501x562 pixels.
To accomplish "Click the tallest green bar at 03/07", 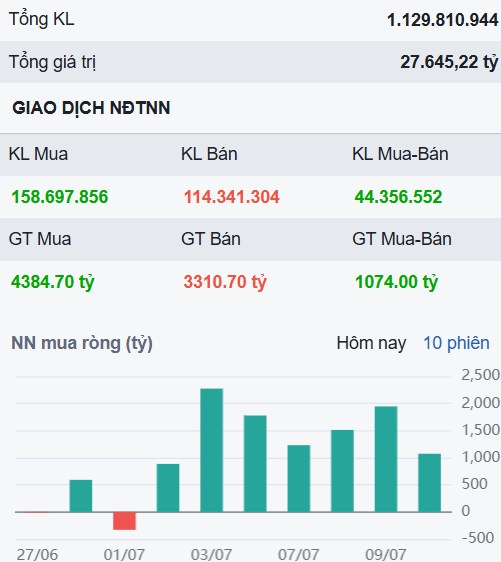I will pos(211,450).
